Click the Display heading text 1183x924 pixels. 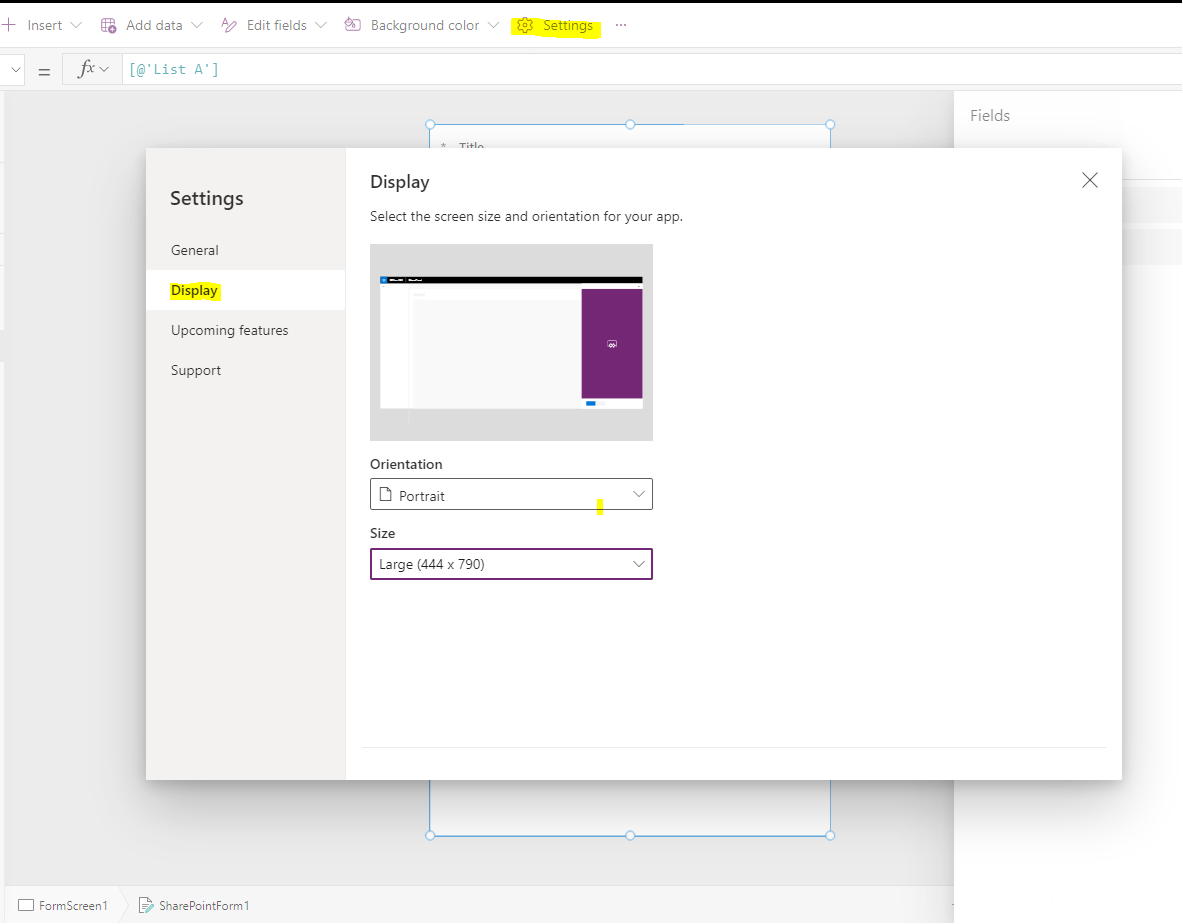(x=400, y=182)
